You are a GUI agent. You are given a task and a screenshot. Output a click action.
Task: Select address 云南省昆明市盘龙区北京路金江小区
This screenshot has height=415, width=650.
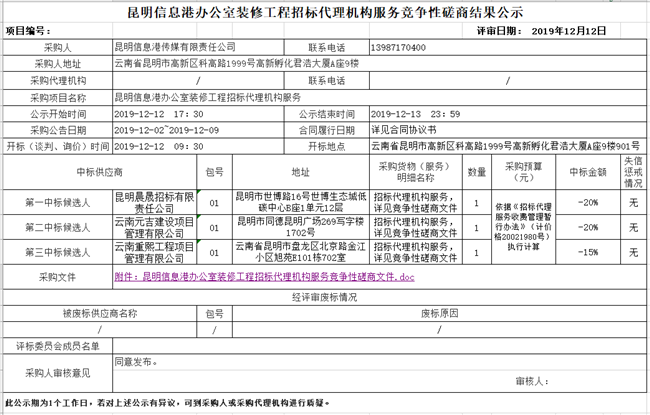tap(301, 252)
